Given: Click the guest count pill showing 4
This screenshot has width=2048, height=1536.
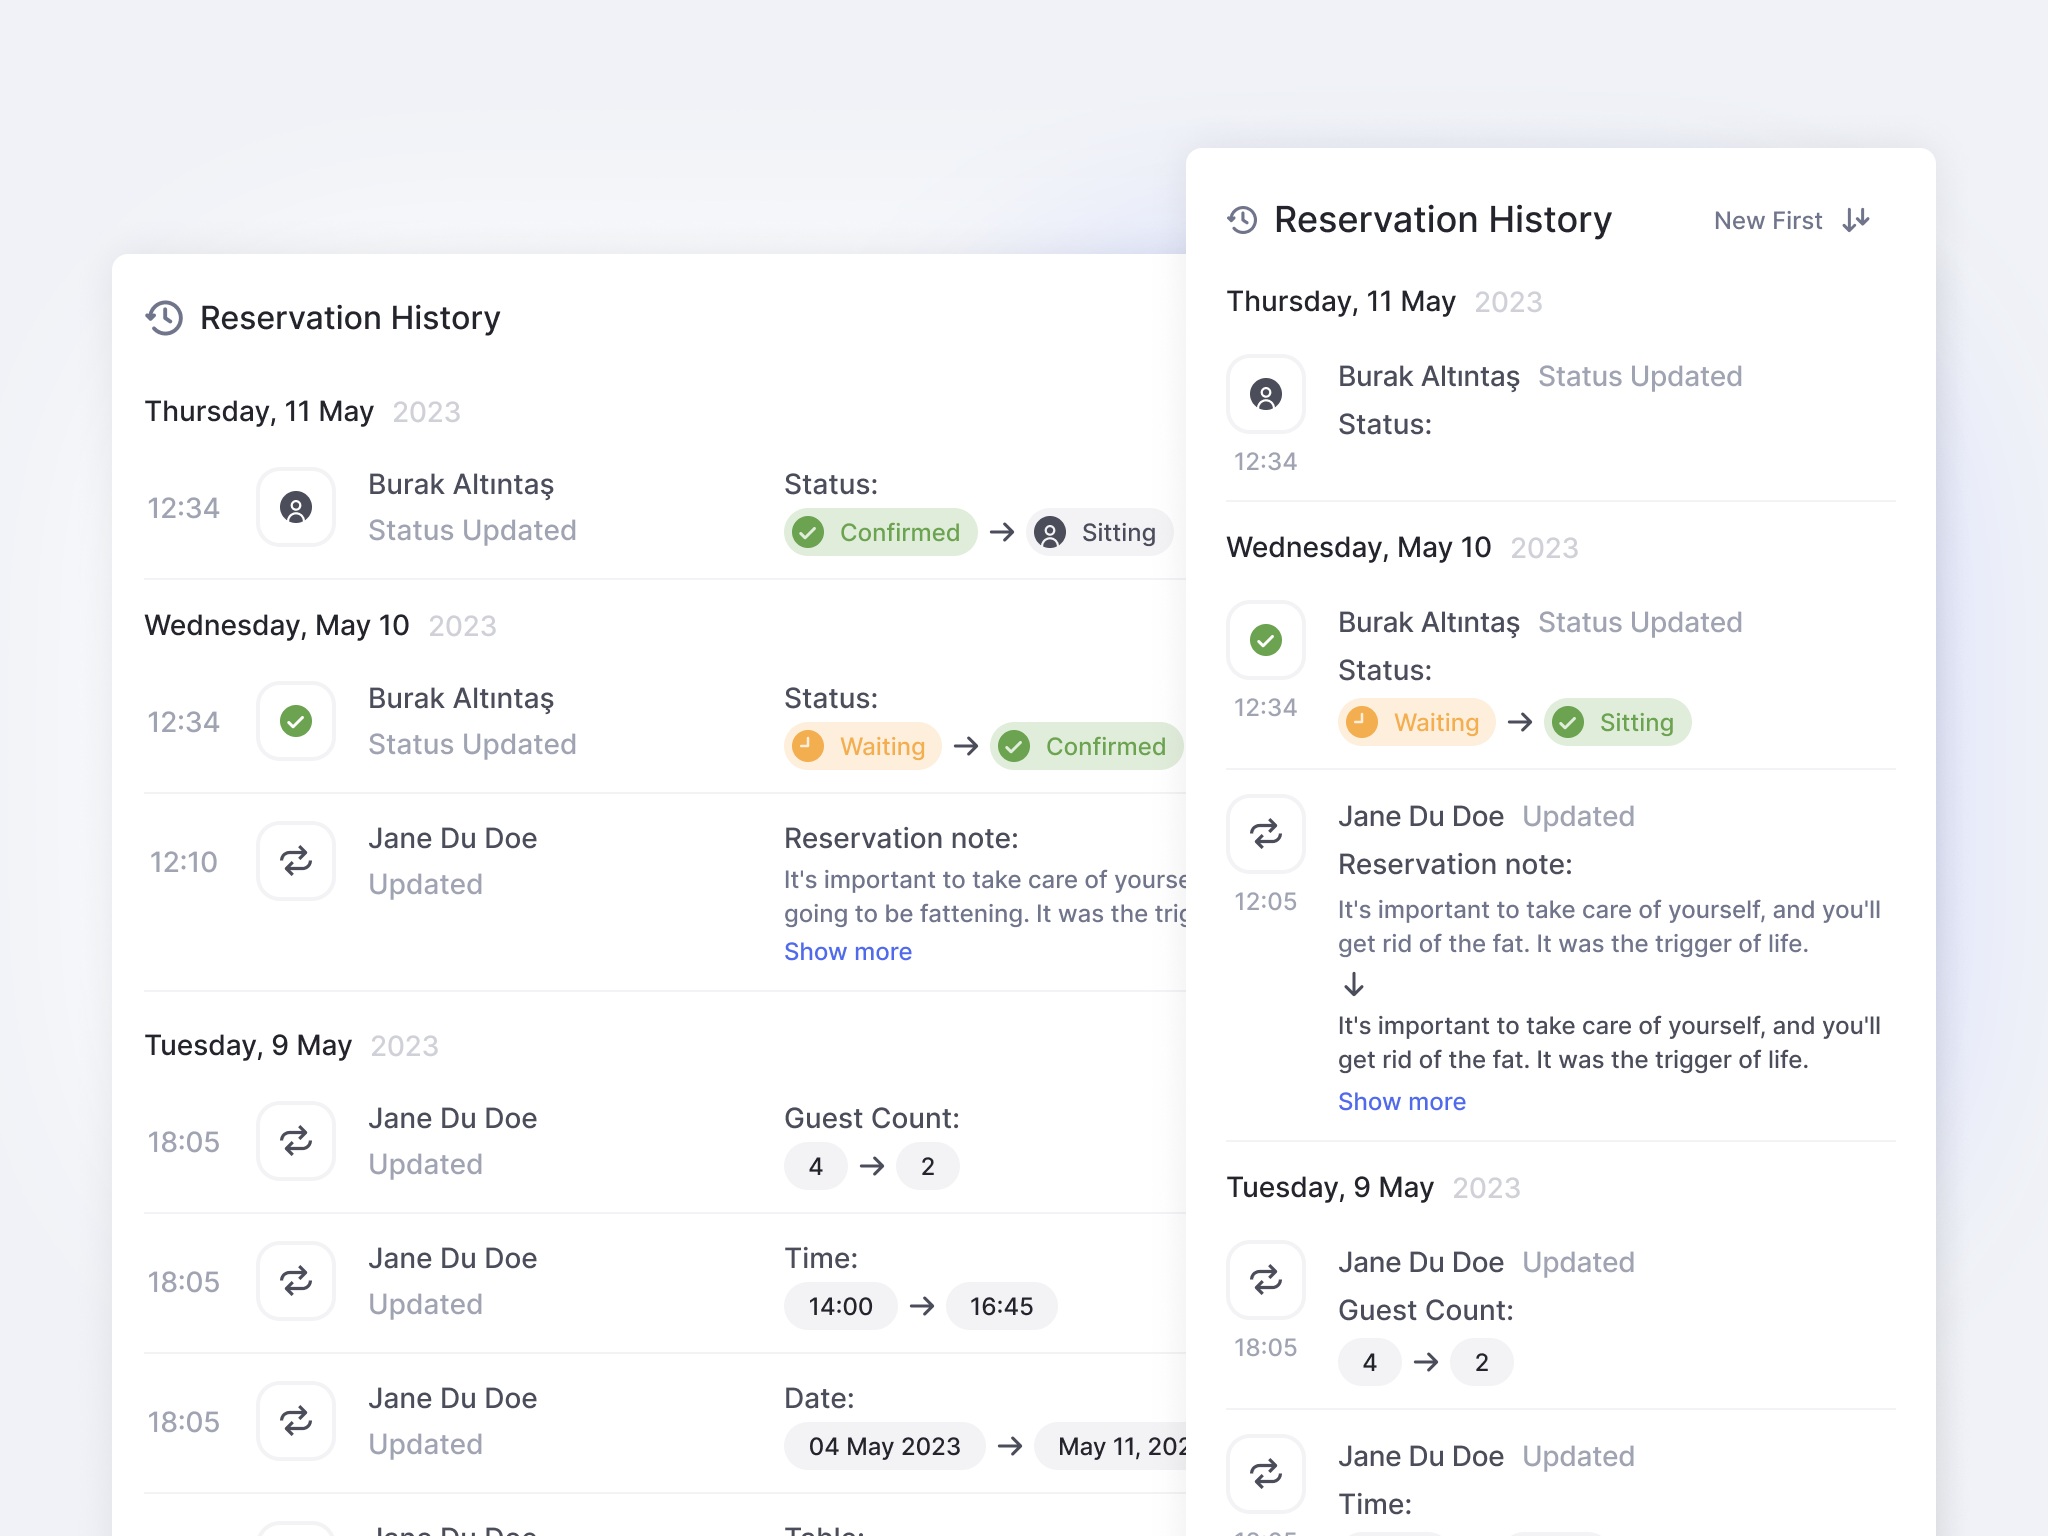Looking at the screenshot, I should point(815,1165).
